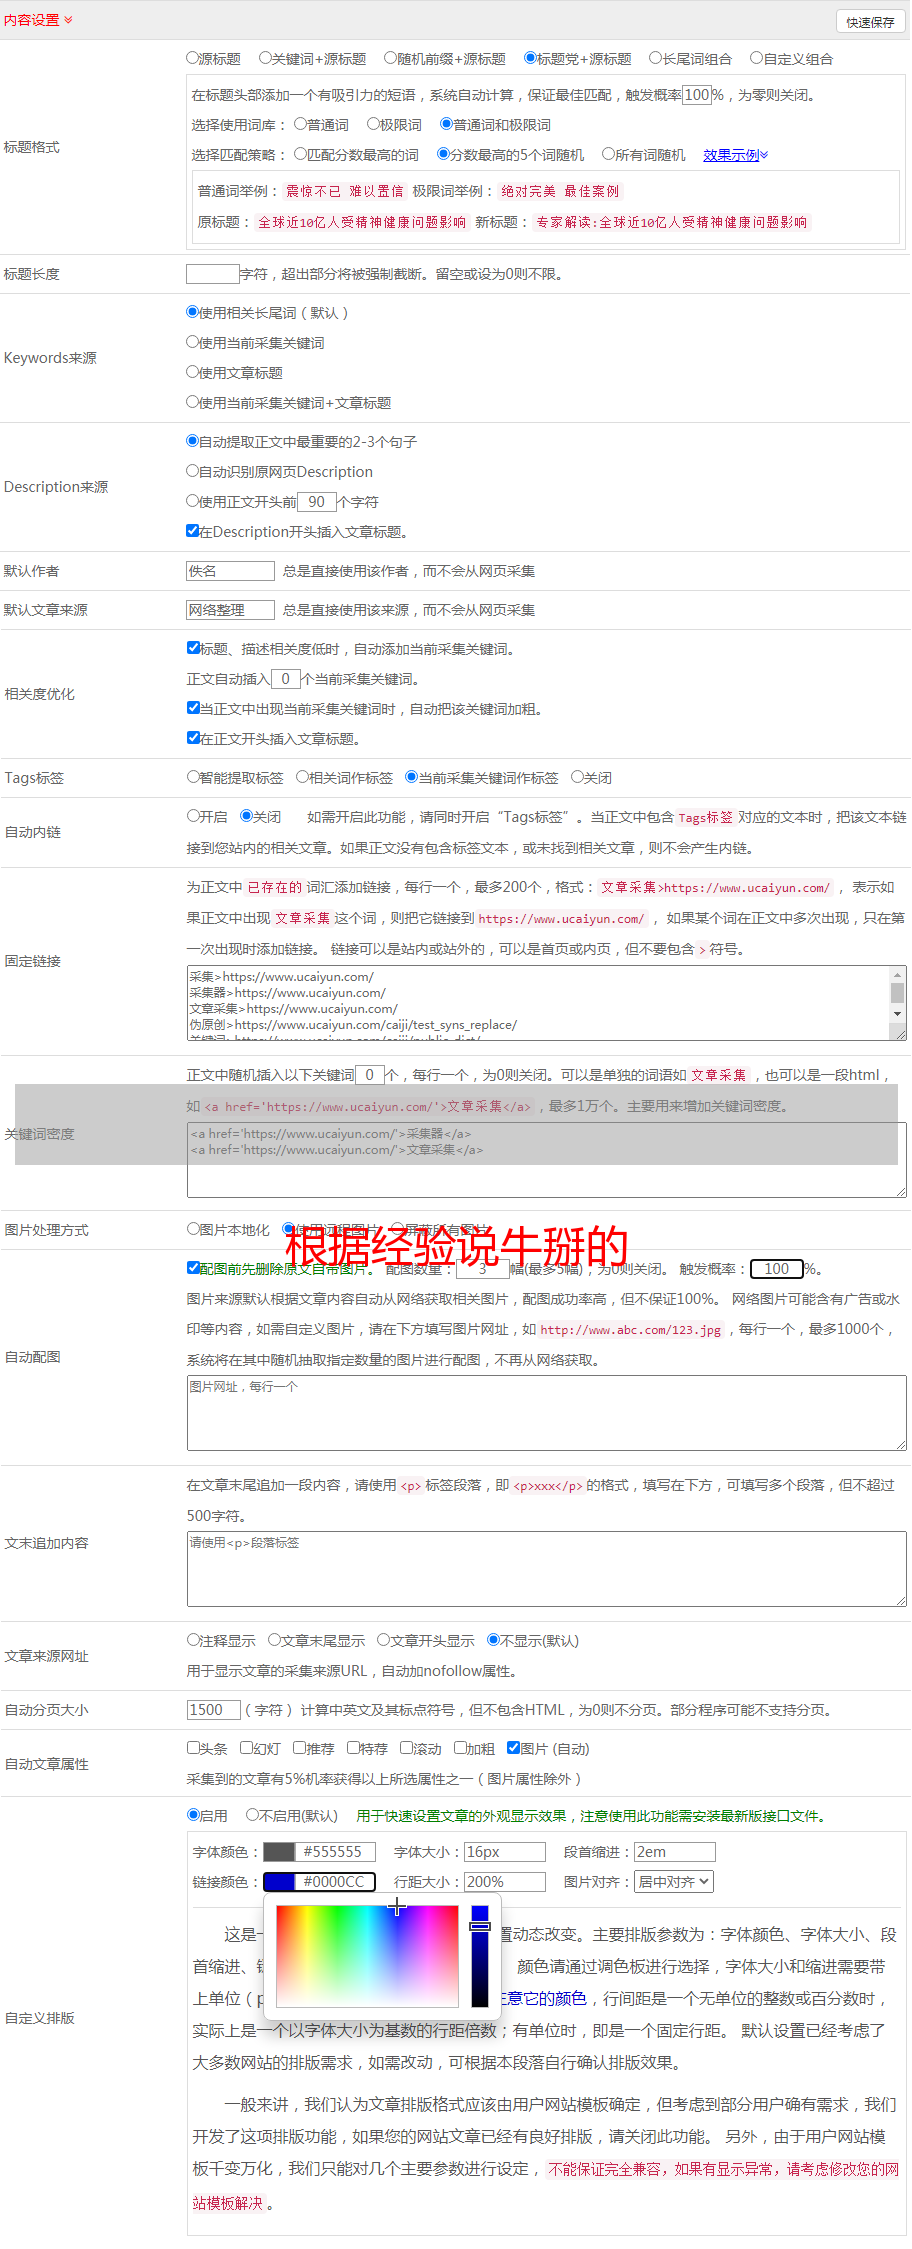Open the 效果示例 link
Viewport: 912px width, 2249px height.
tap(735, 155)
